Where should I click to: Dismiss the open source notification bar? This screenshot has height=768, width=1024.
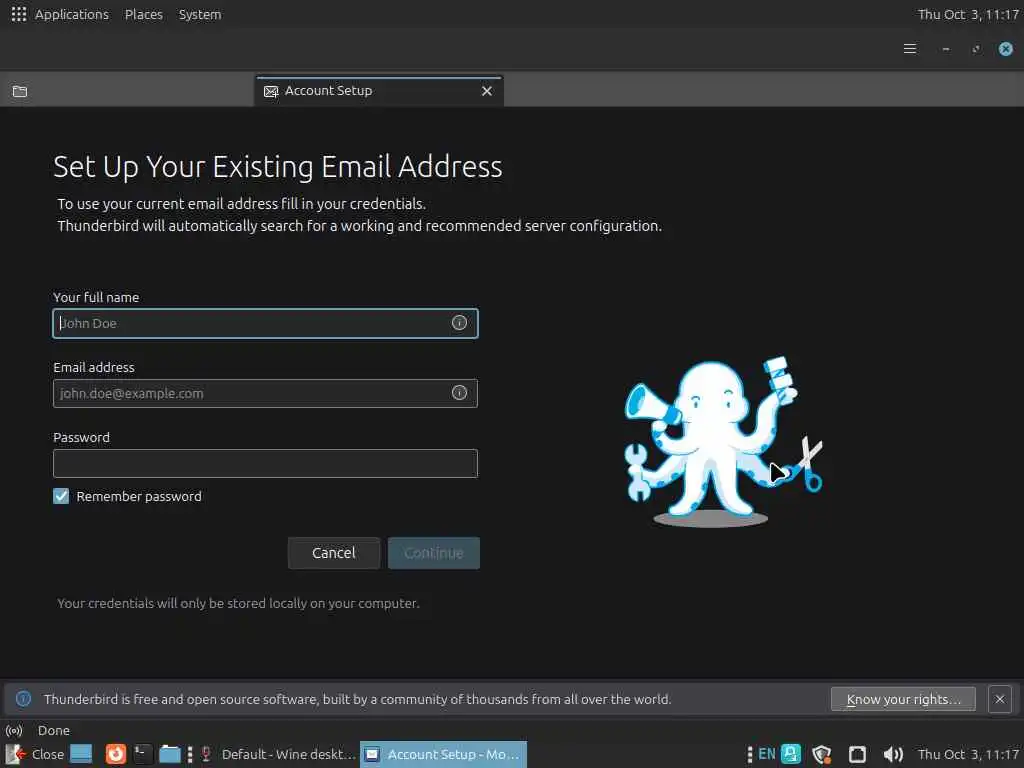[999, 699]
